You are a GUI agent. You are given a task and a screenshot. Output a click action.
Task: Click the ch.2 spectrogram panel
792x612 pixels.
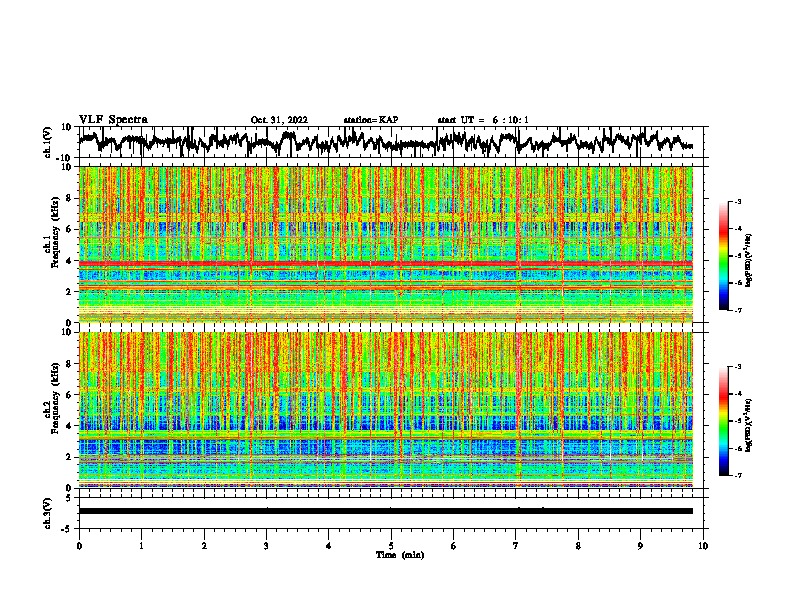(385, 410)
